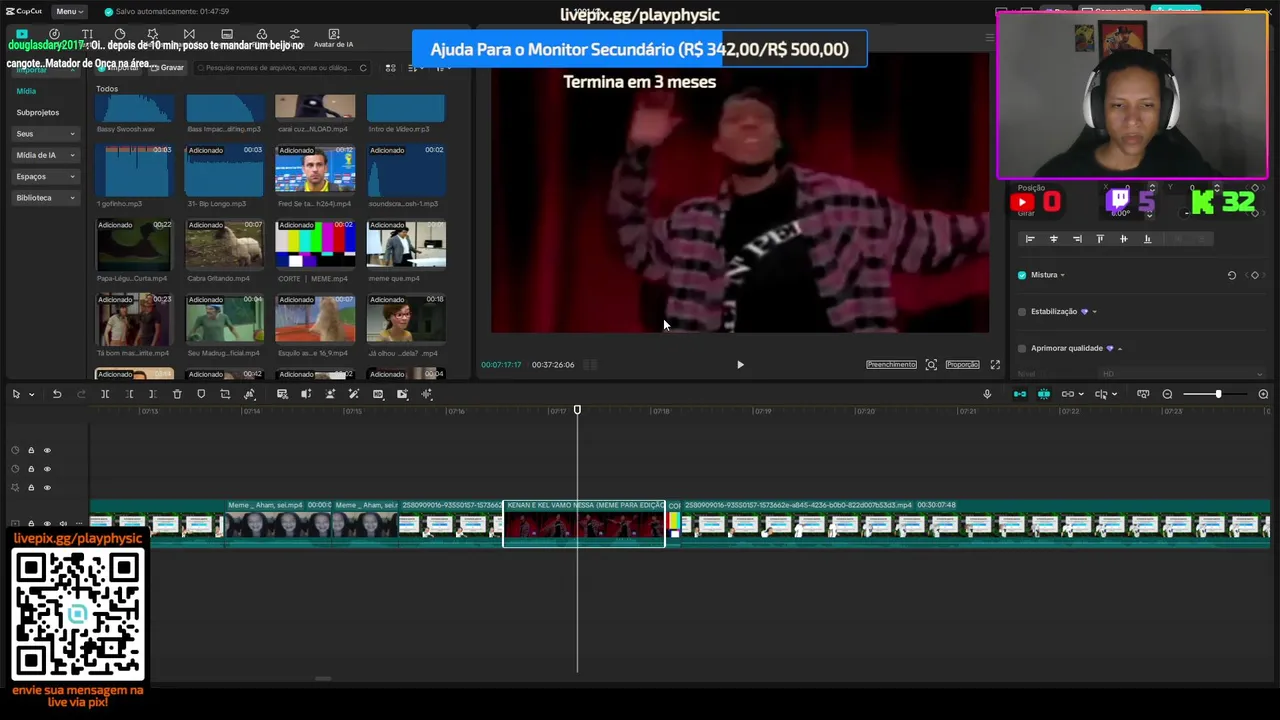
Task: Zoom out the timeline
Action: pyautogui.click(x=1167, y=394)
